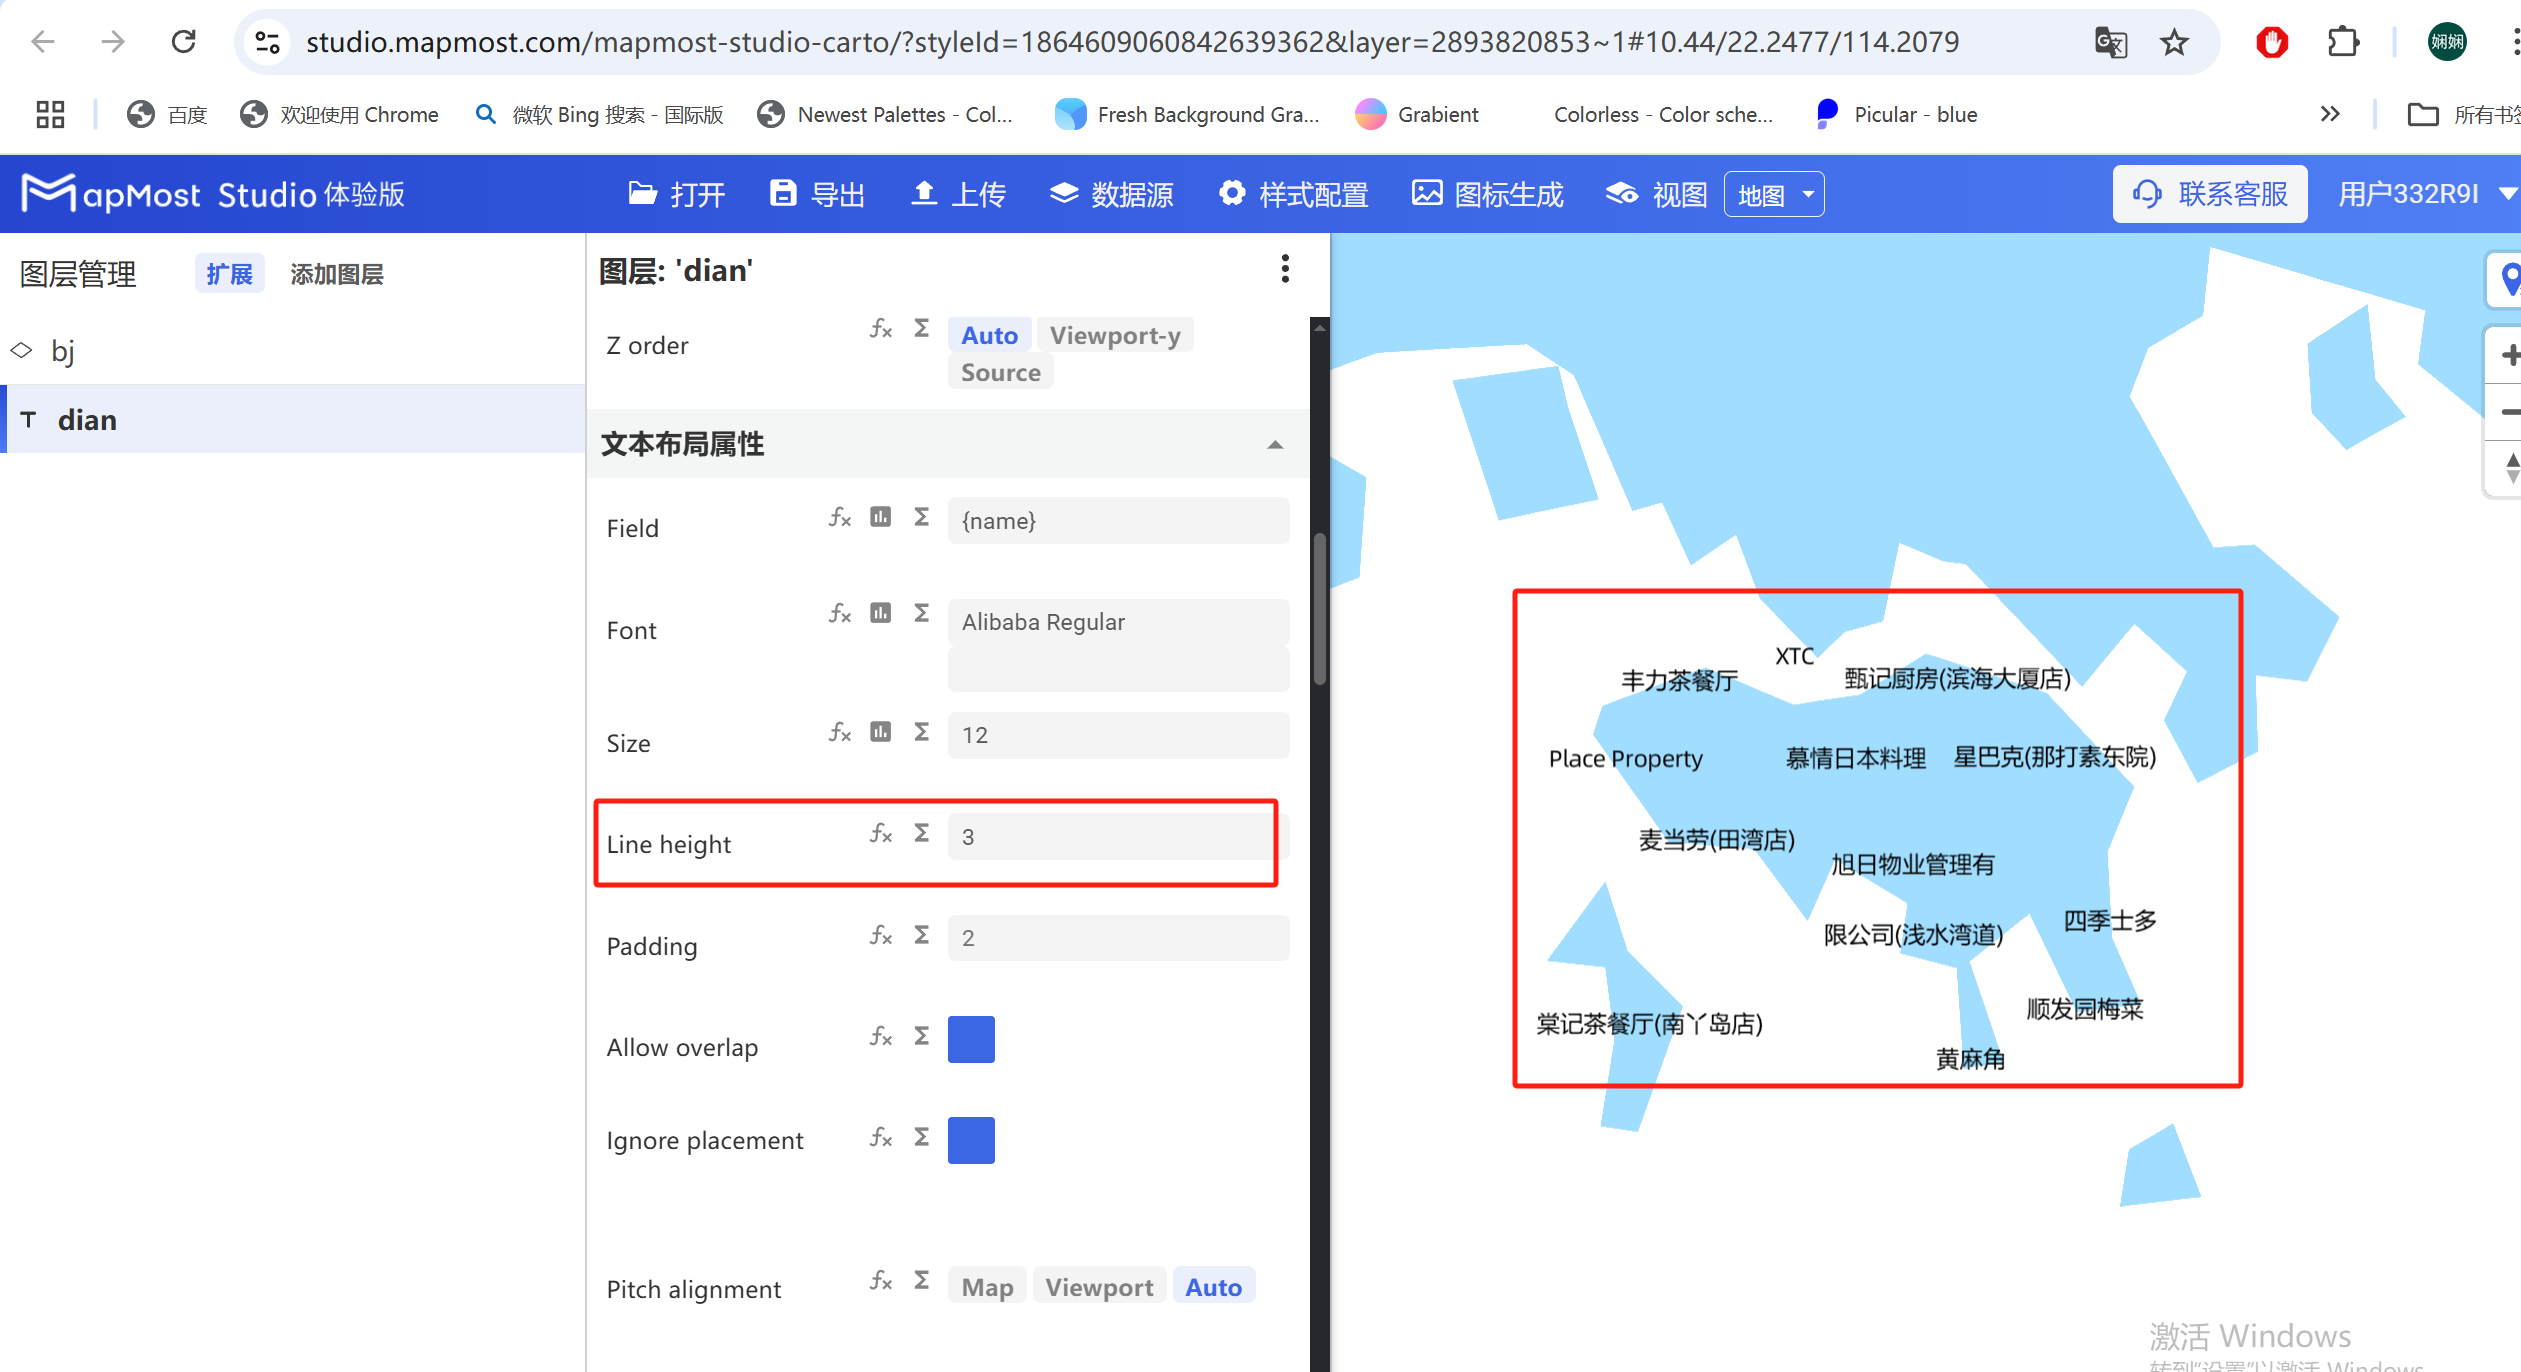Open the 样式配置 style configuration tool
This screenshot has height=1372, width=2521.
[x=1293, y=193]
